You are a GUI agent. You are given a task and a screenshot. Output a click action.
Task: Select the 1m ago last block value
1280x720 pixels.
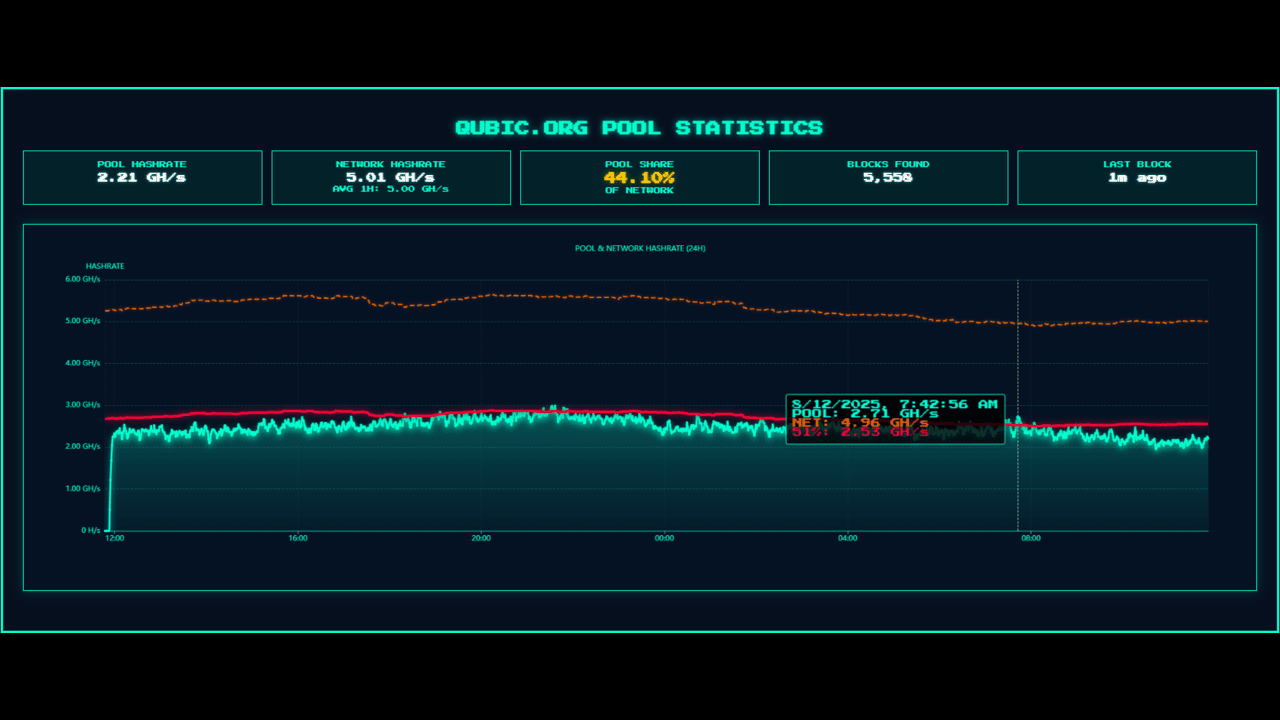point(1137,177)
